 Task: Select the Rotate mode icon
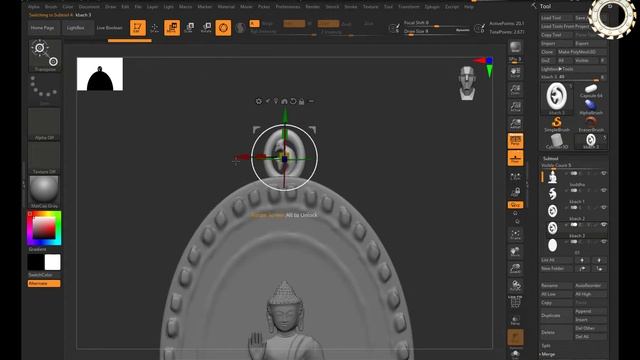click(206, 28)
